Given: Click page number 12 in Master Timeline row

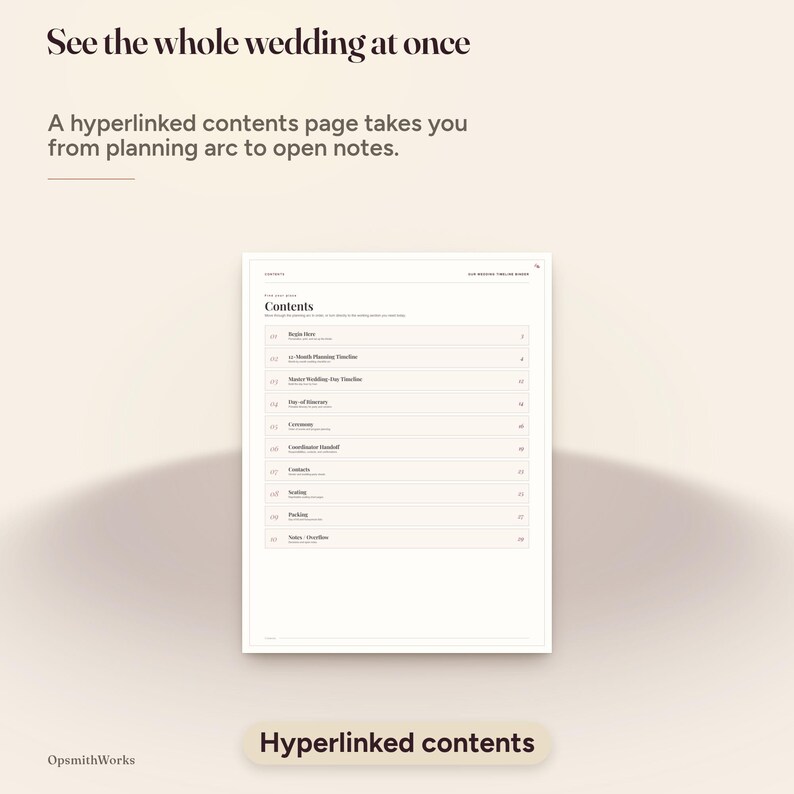Looking at the screenshot, I should pyautogui.click(x=521, y=381).
